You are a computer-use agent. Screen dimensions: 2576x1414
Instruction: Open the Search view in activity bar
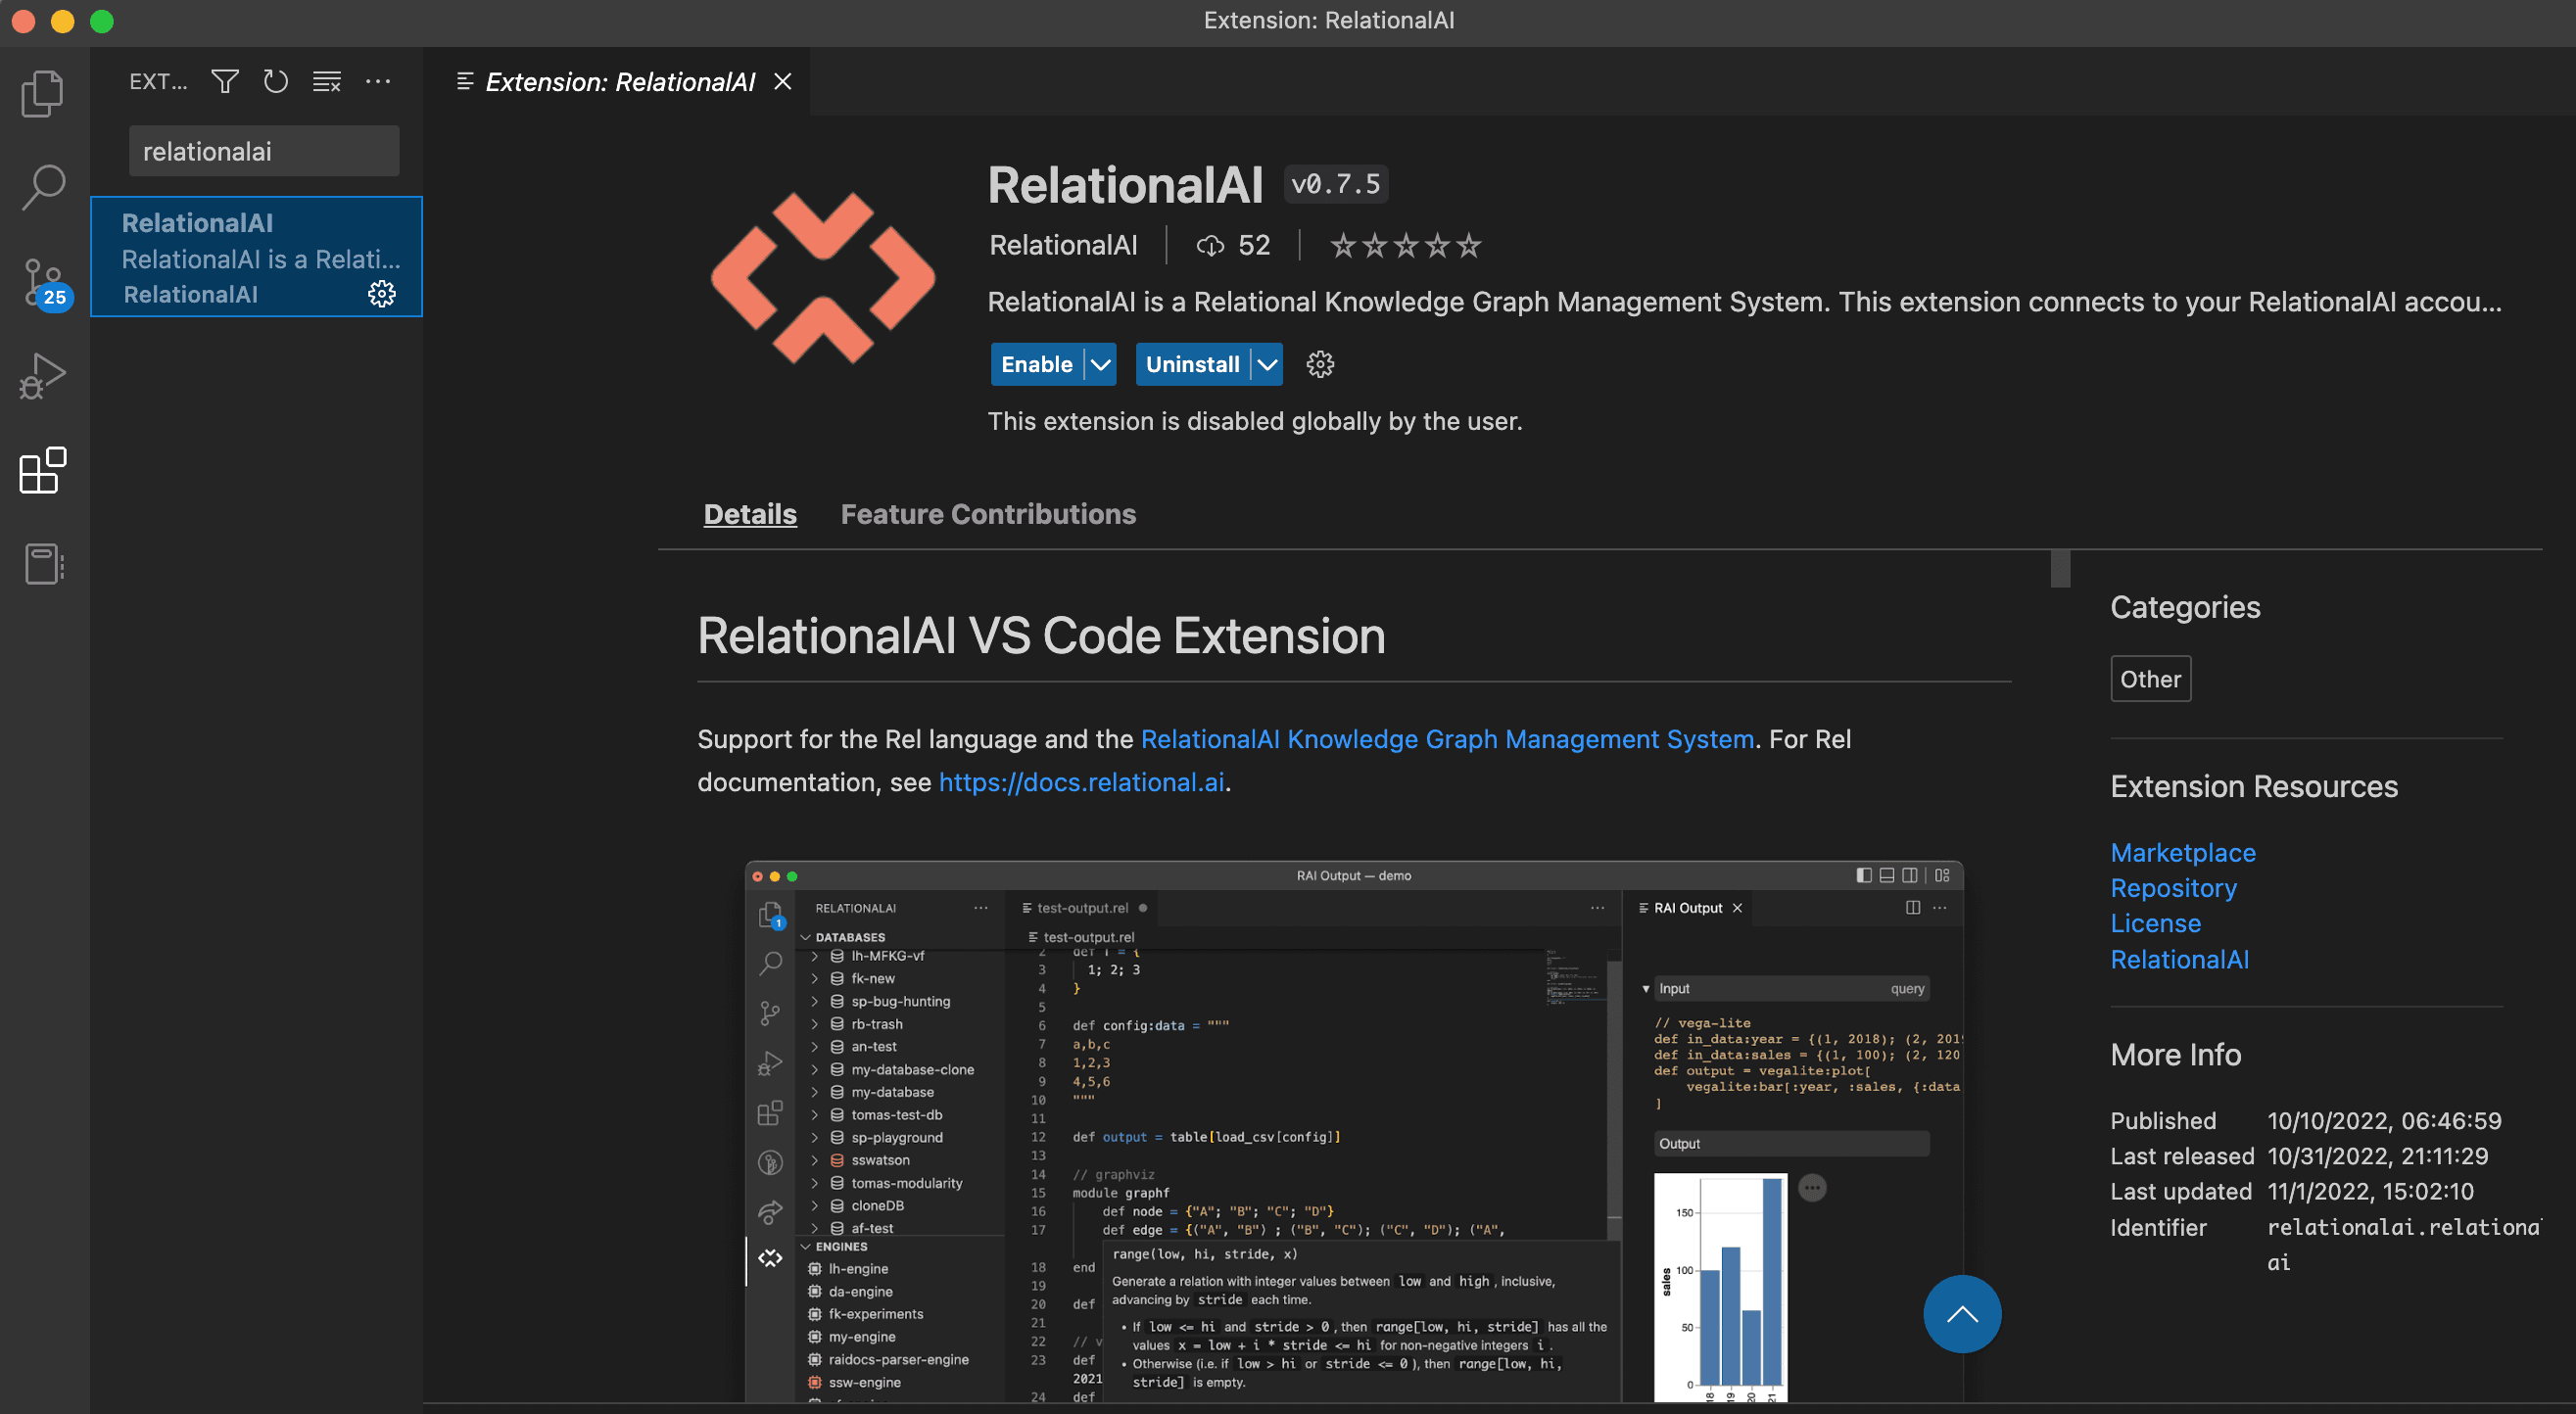[x=42, y=187]
